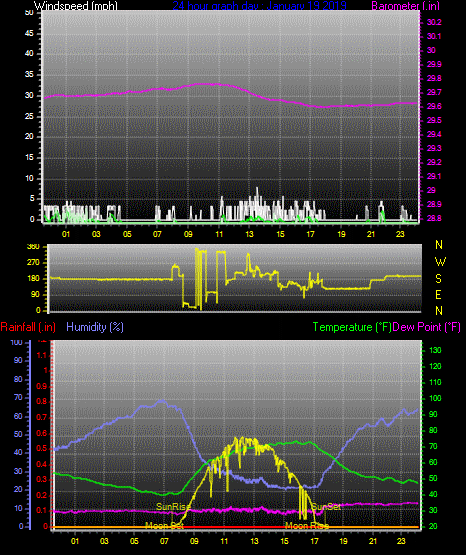Click '0.5' on the rainfall axis

42,448
